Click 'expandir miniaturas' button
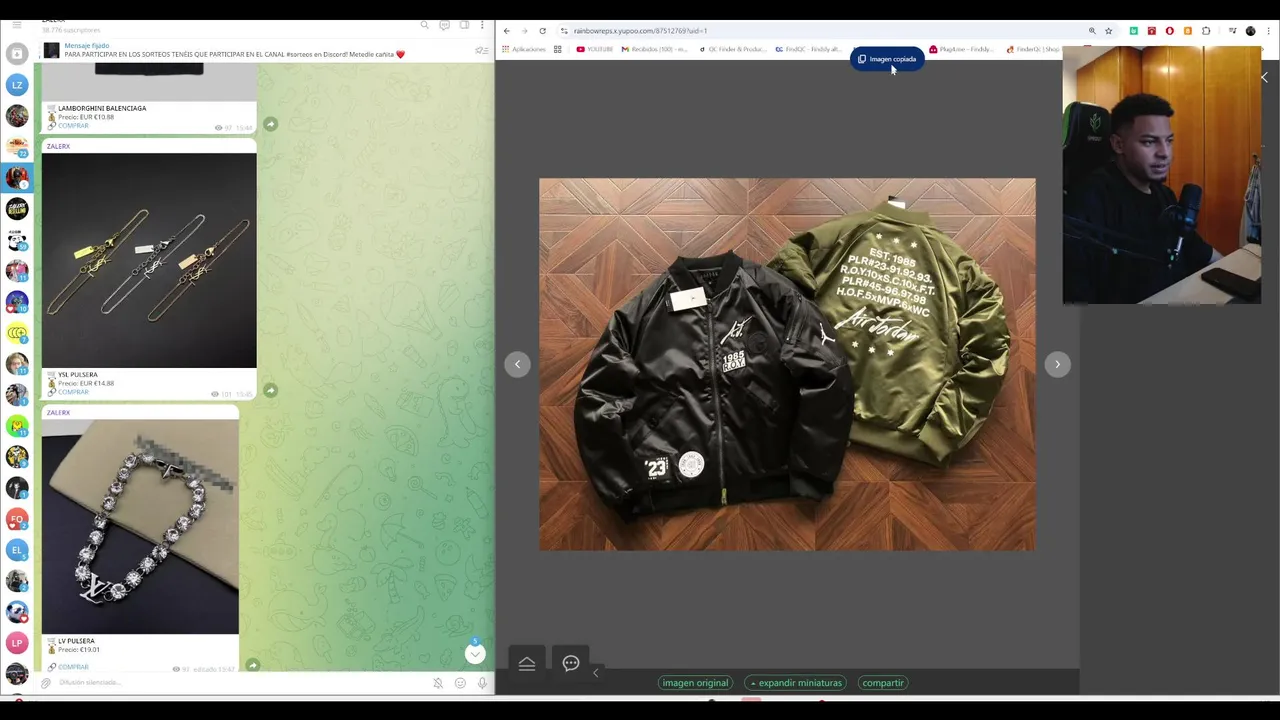Viewport: 1280px width, 720px height. (796, 683)
